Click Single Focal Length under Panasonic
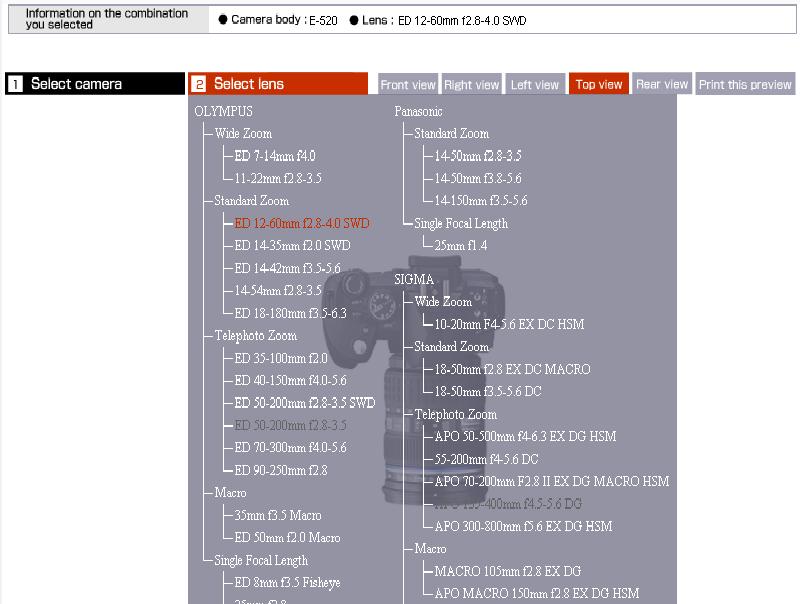 coord(461,223)
